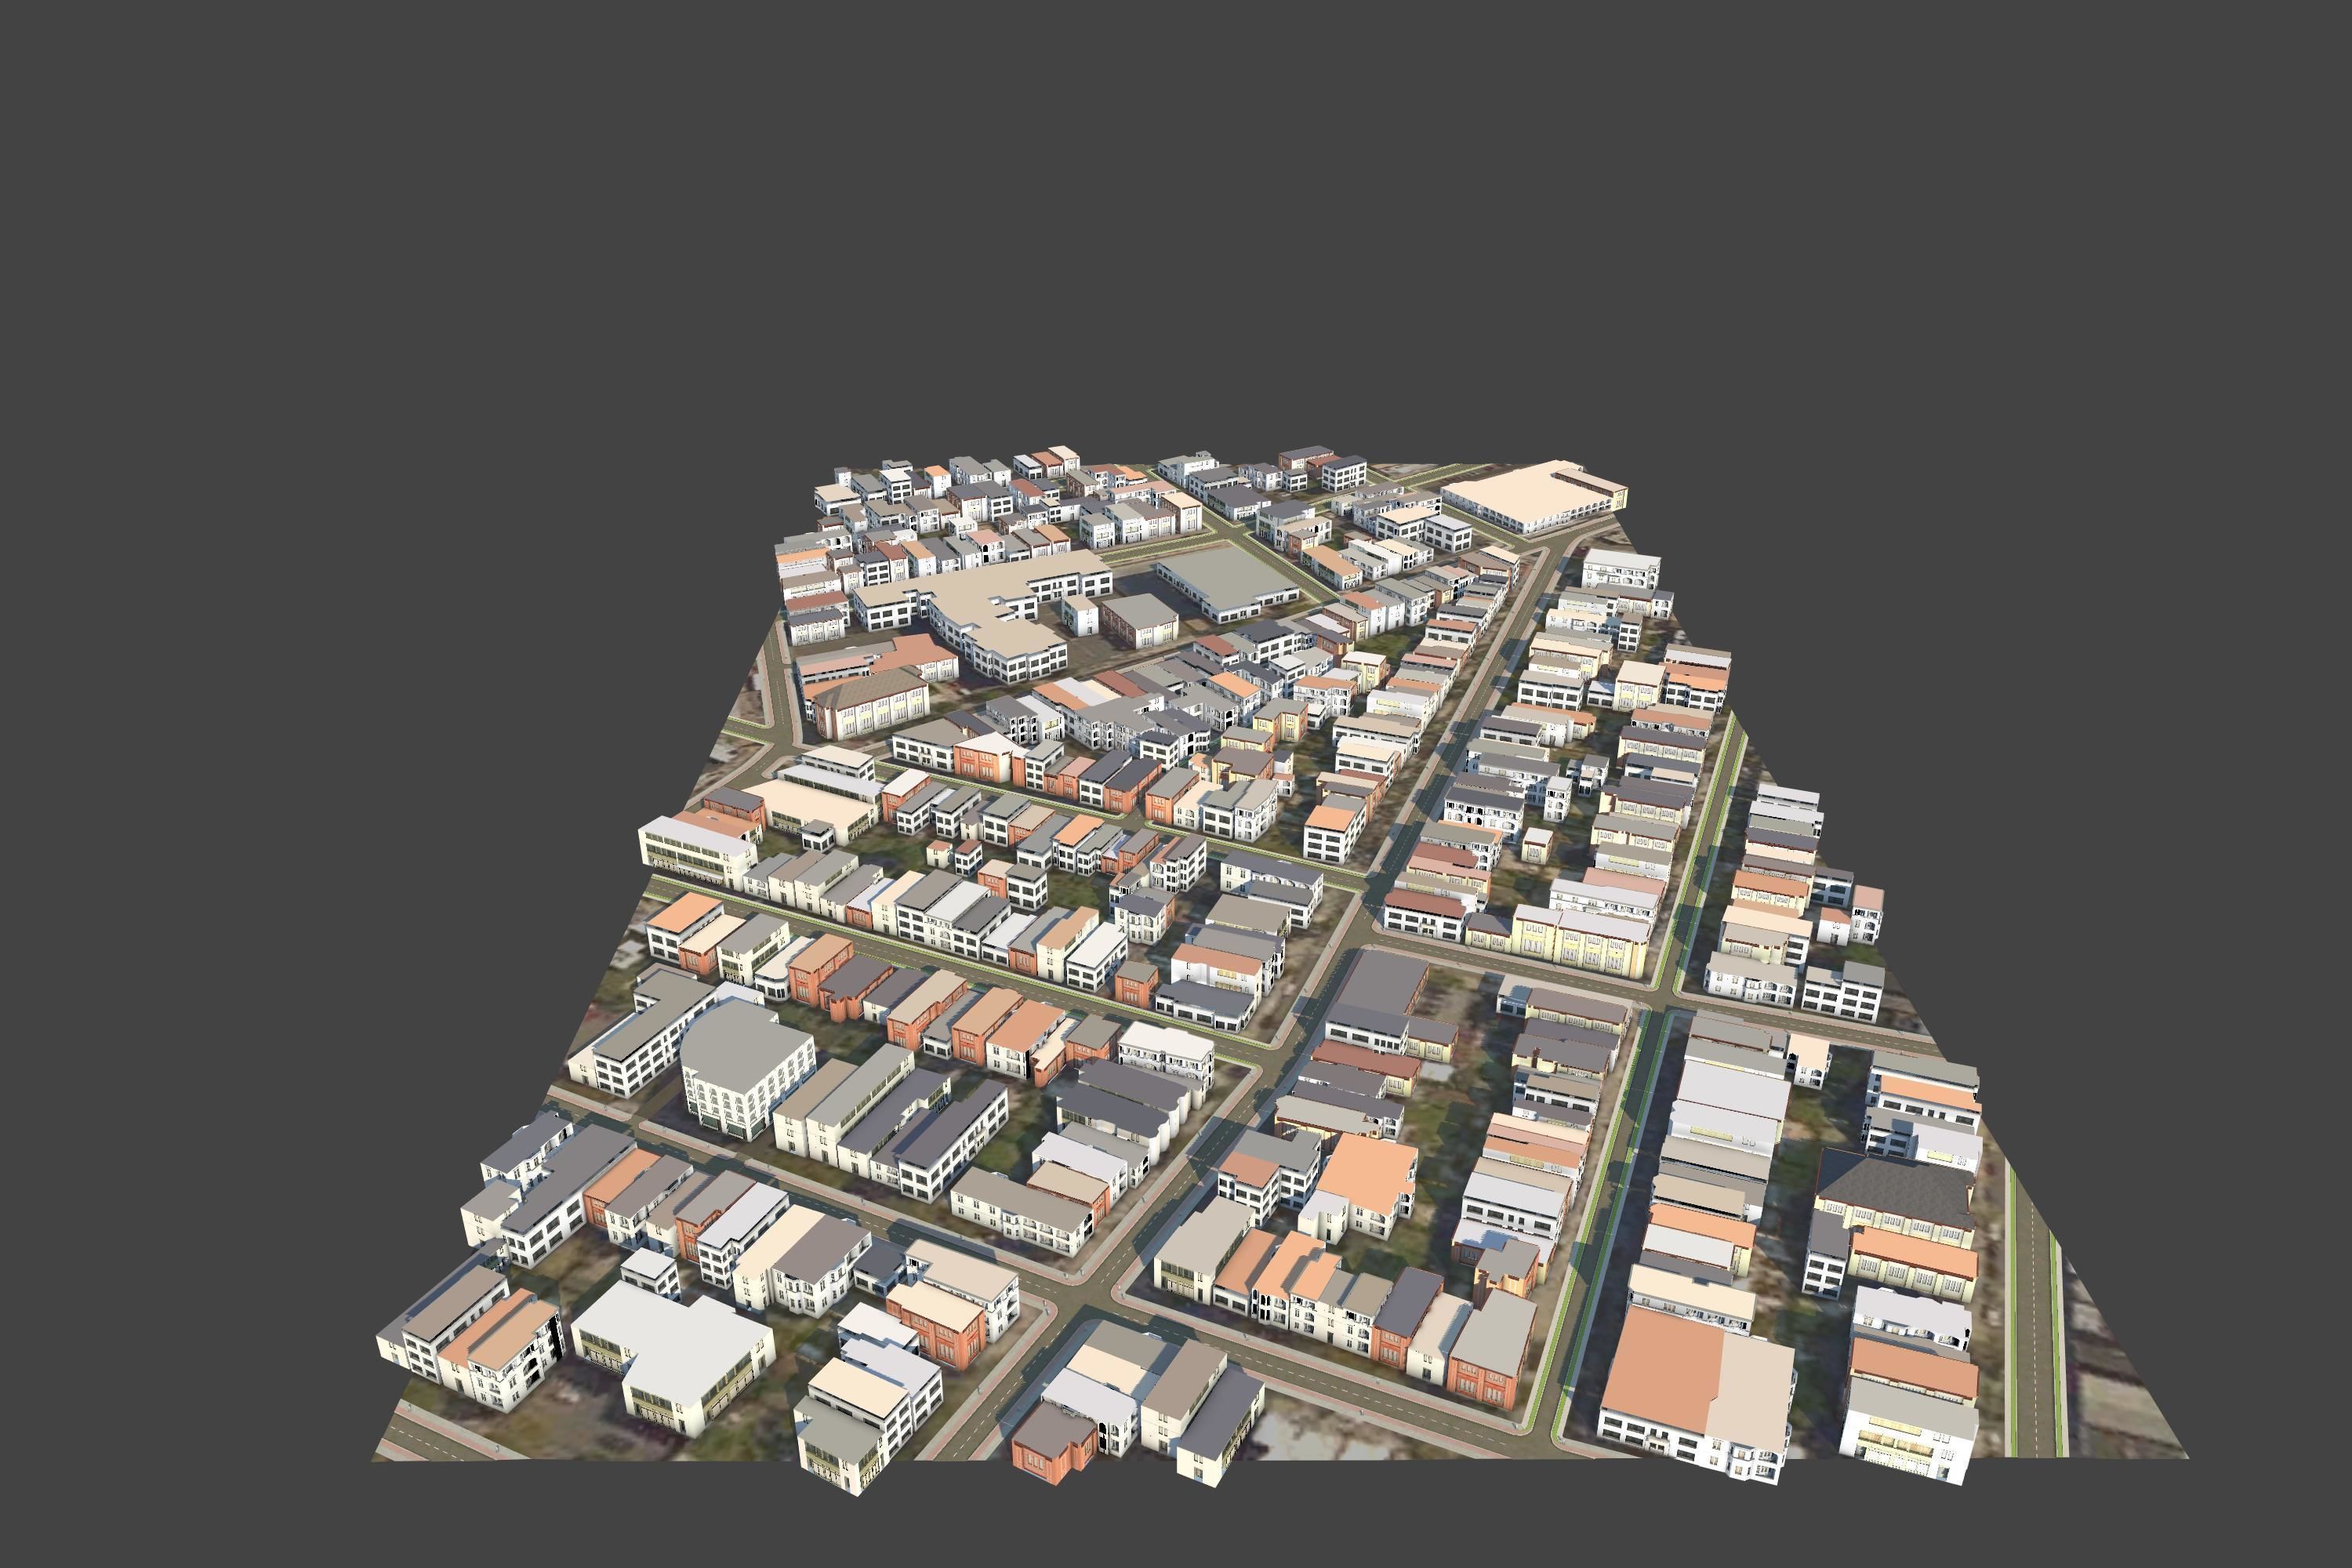Select the long yellow-facade building mid-right
This screenshot has height=1568, width=2352.
coord(1581,940)
